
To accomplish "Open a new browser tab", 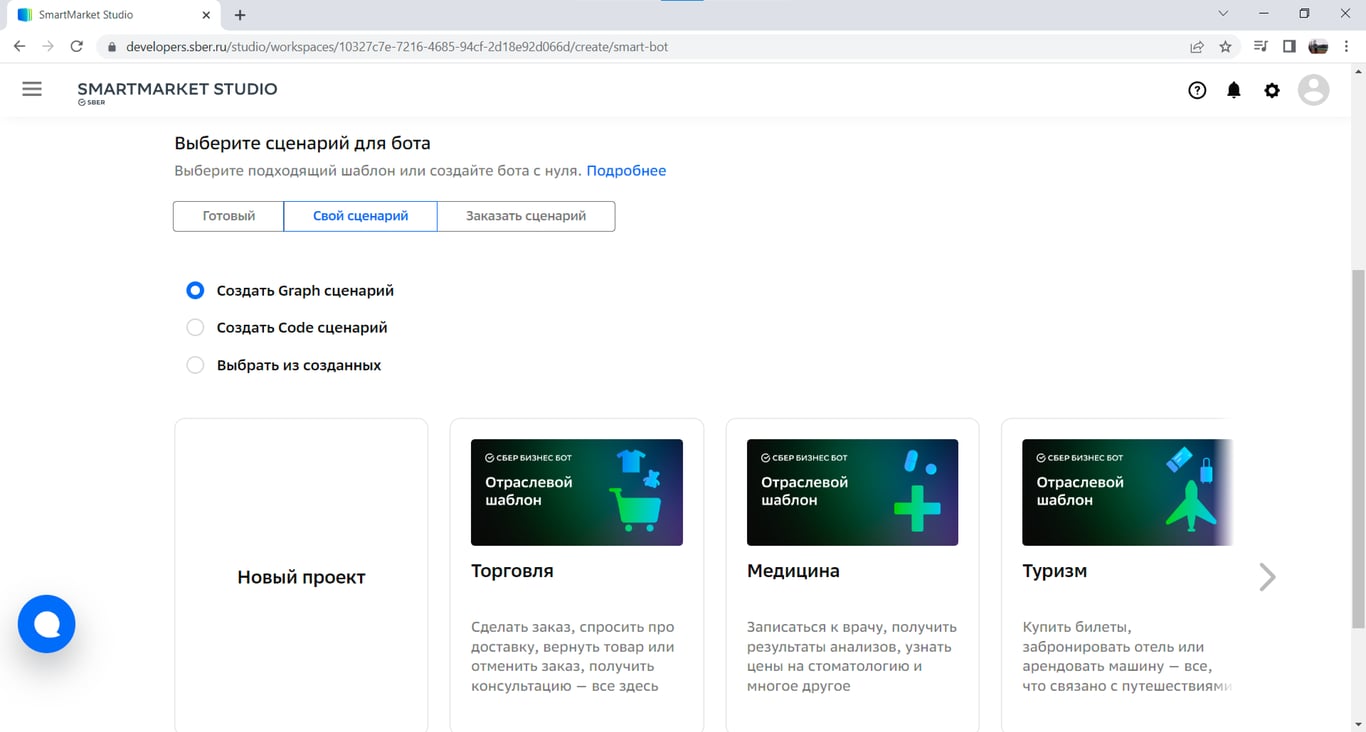I will pyautogui.click(x=240, y=15).
